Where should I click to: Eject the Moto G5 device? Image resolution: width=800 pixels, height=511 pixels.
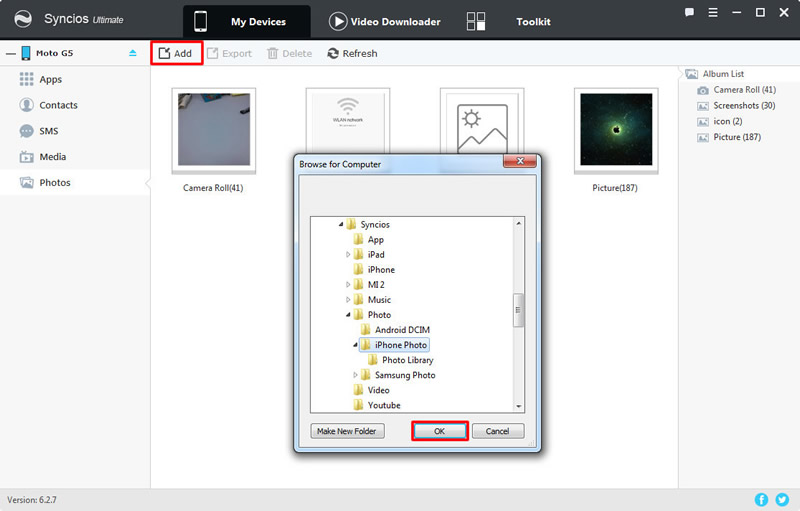tap(133, 53)
